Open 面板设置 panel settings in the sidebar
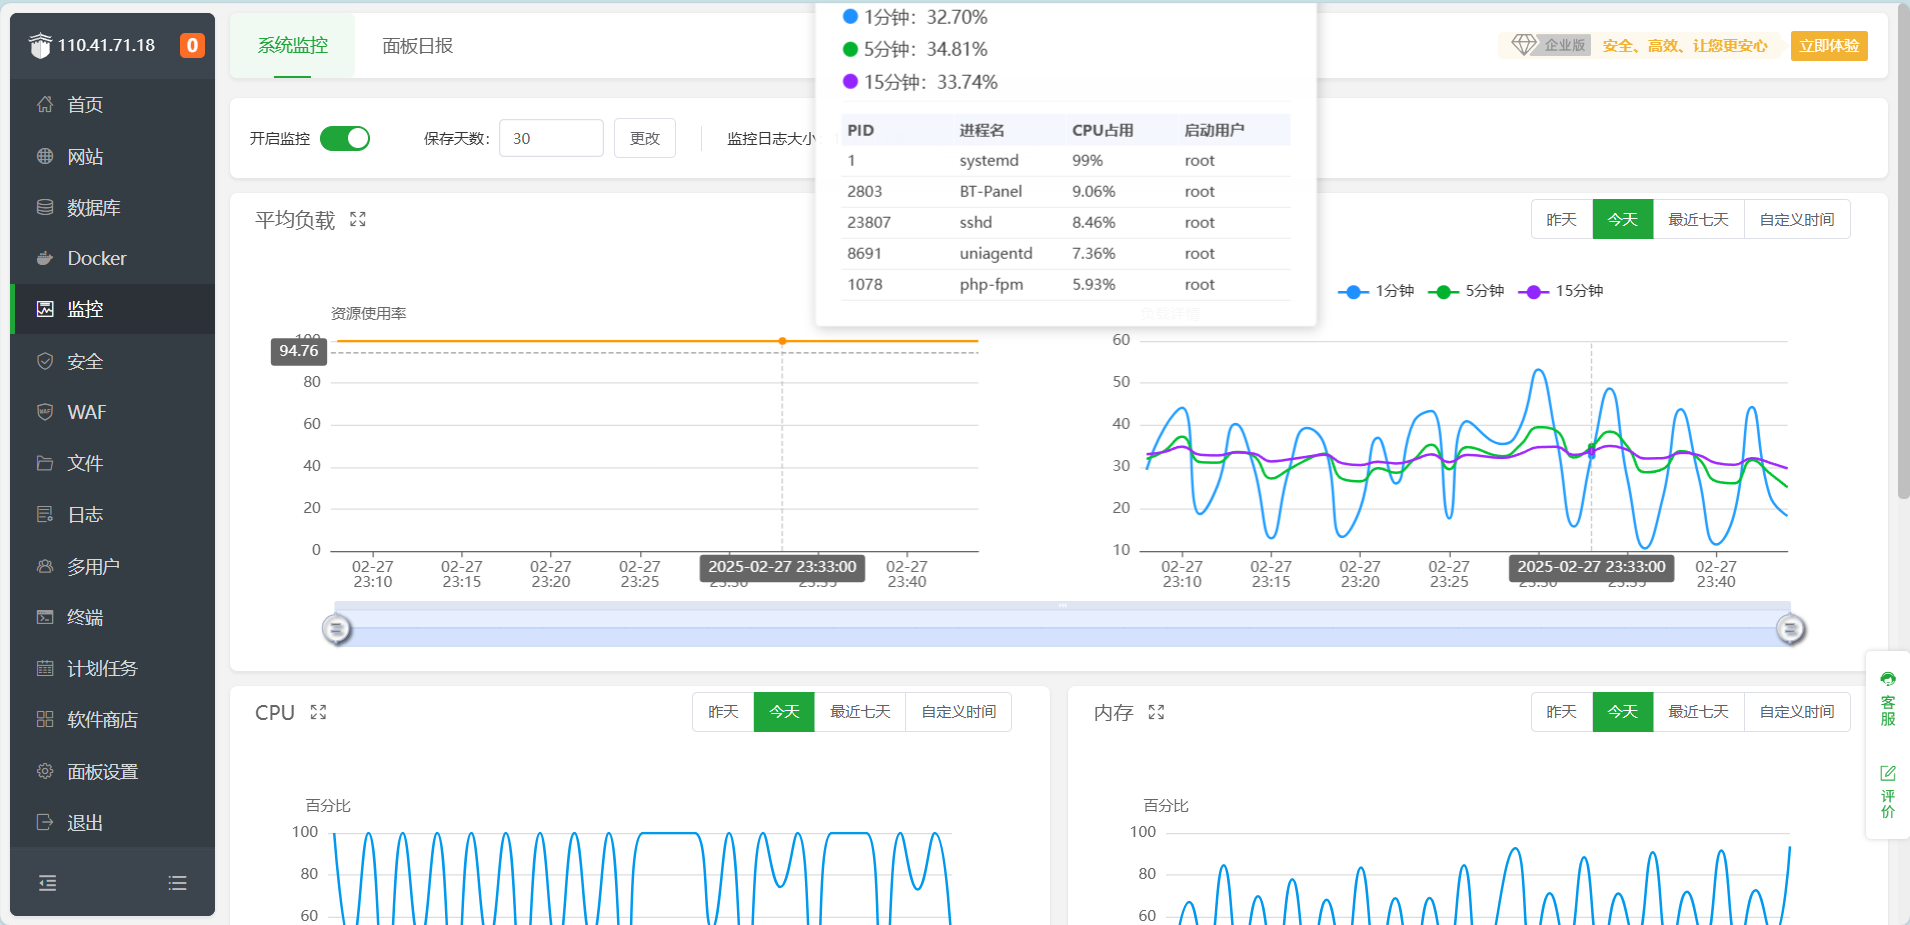Screen dimensions: 1910x925 coord(112,771)
